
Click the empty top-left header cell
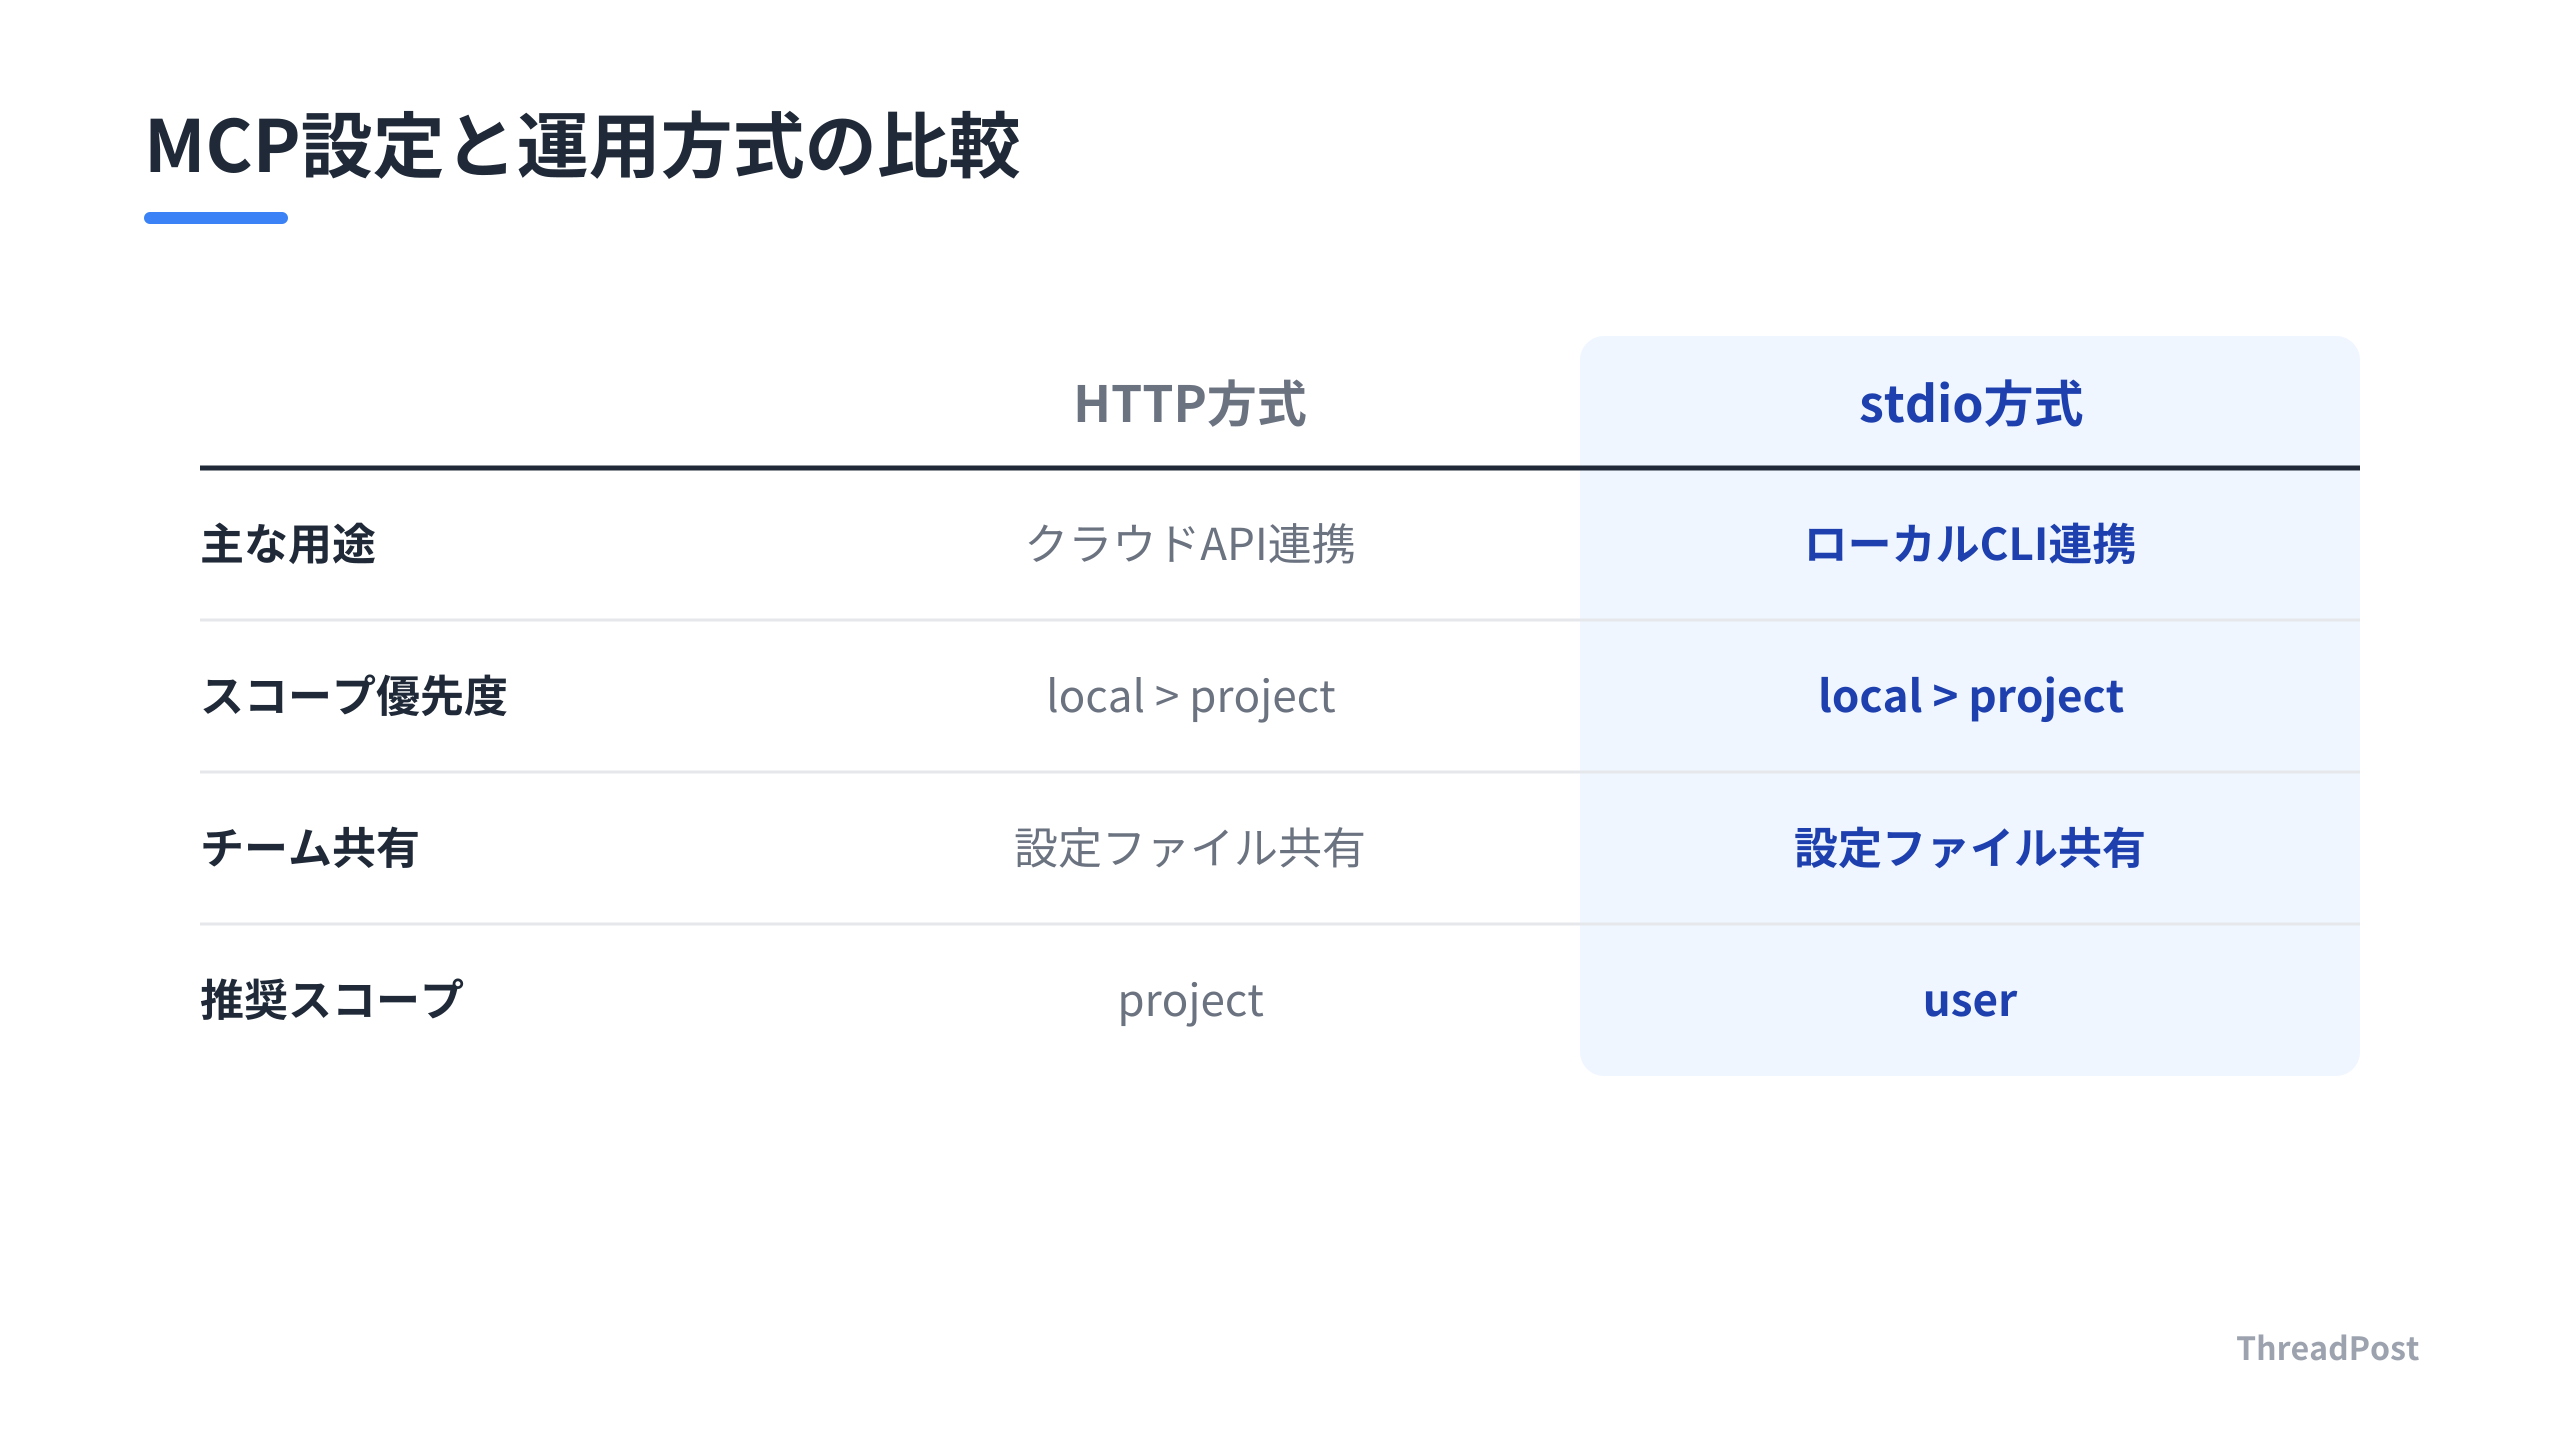point(500,402)
